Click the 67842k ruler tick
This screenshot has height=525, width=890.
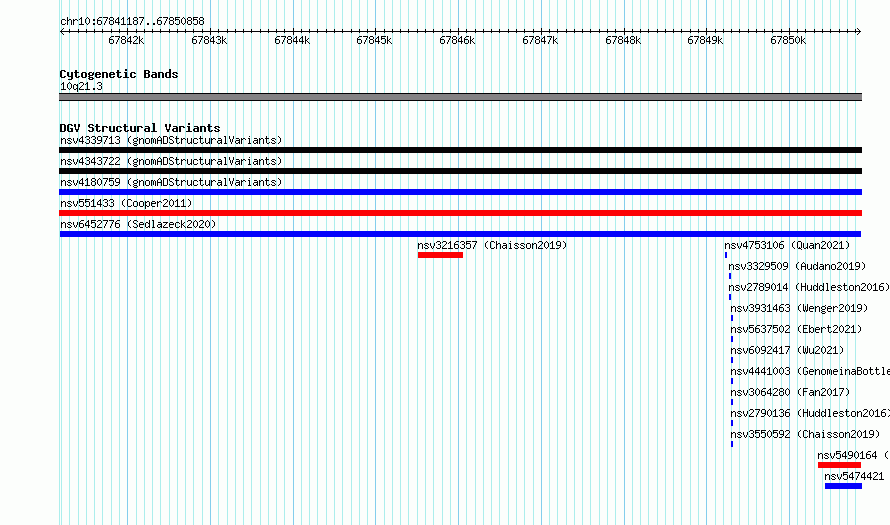(126, 40)
